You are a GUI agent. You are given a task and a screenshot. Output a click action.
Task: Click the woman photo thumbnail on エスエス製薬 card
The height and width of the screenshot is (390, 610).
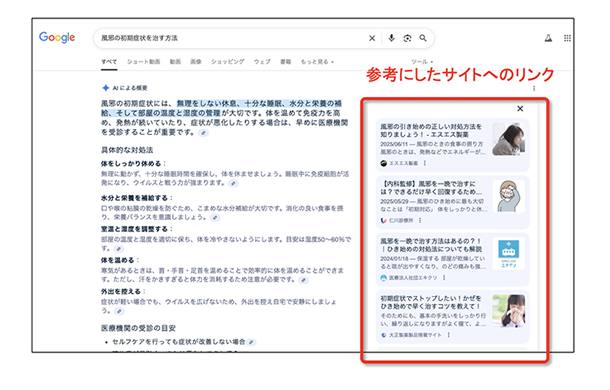tap(508, 139)
